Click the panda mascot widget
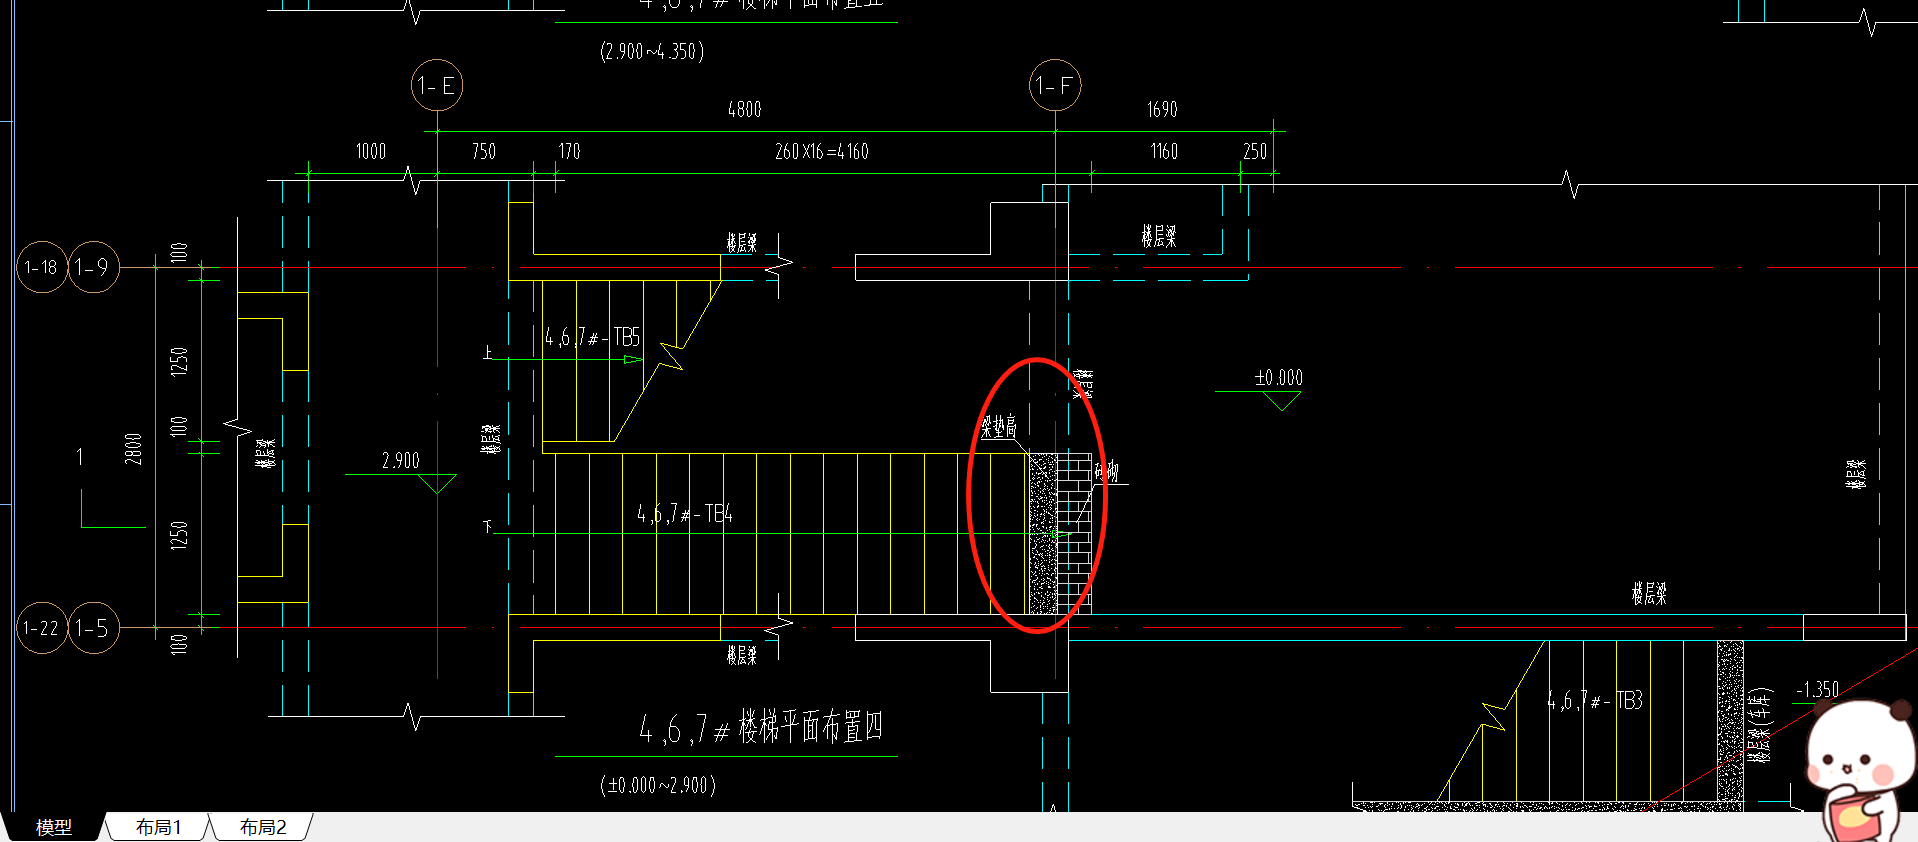1918x842 pixels. 1860,770
